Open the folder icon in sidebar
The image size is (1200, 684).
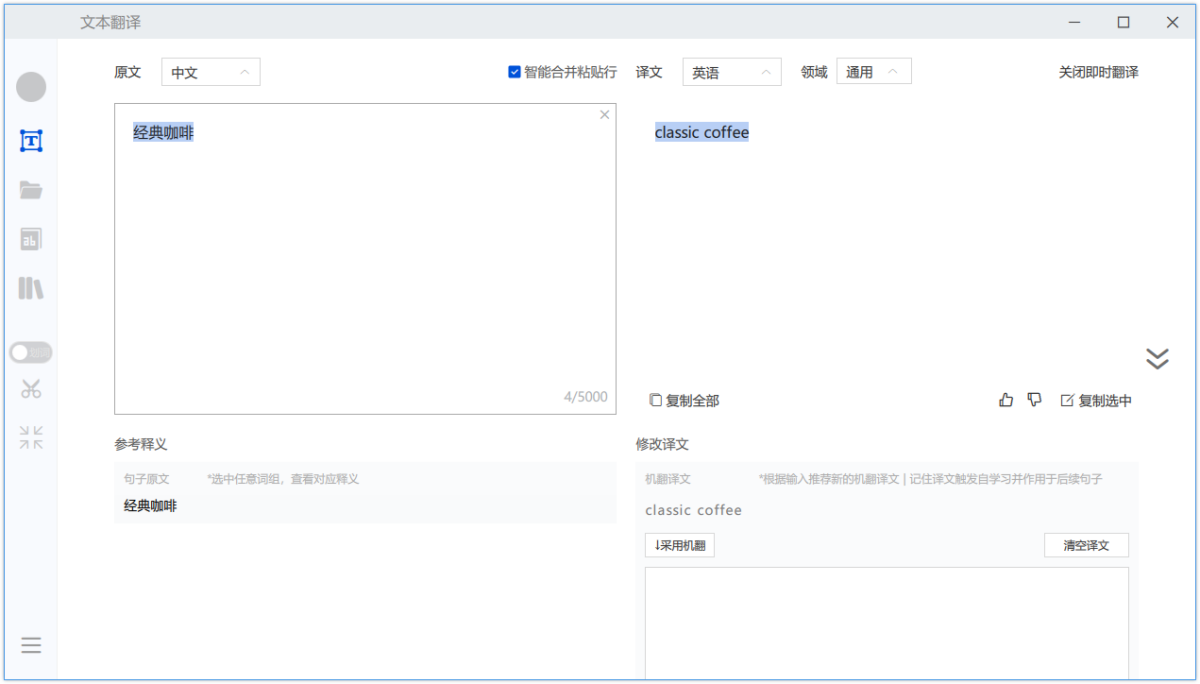(x=31, y=190)
